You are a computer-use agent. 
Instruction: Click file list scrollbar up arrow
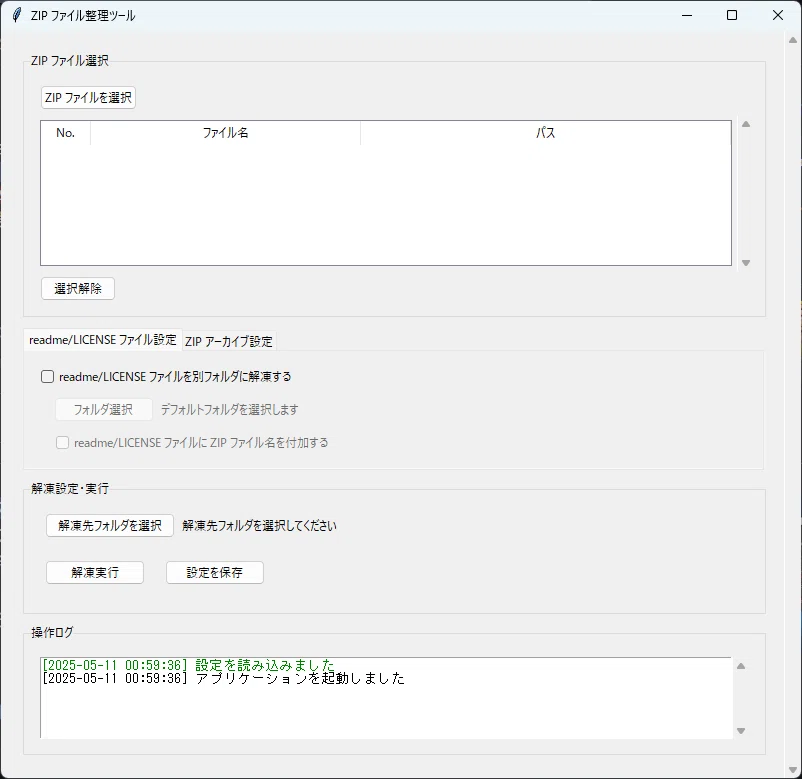coord(746,124)
